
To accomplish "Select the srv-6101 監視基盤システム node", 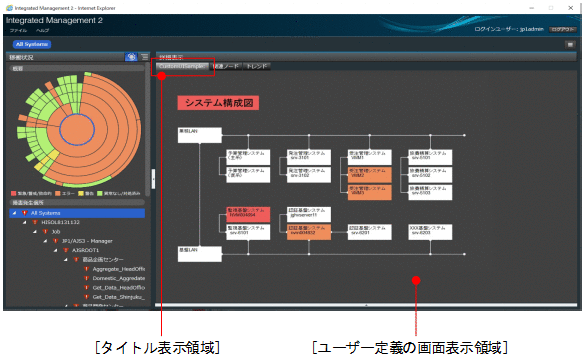I will (248, 232).
